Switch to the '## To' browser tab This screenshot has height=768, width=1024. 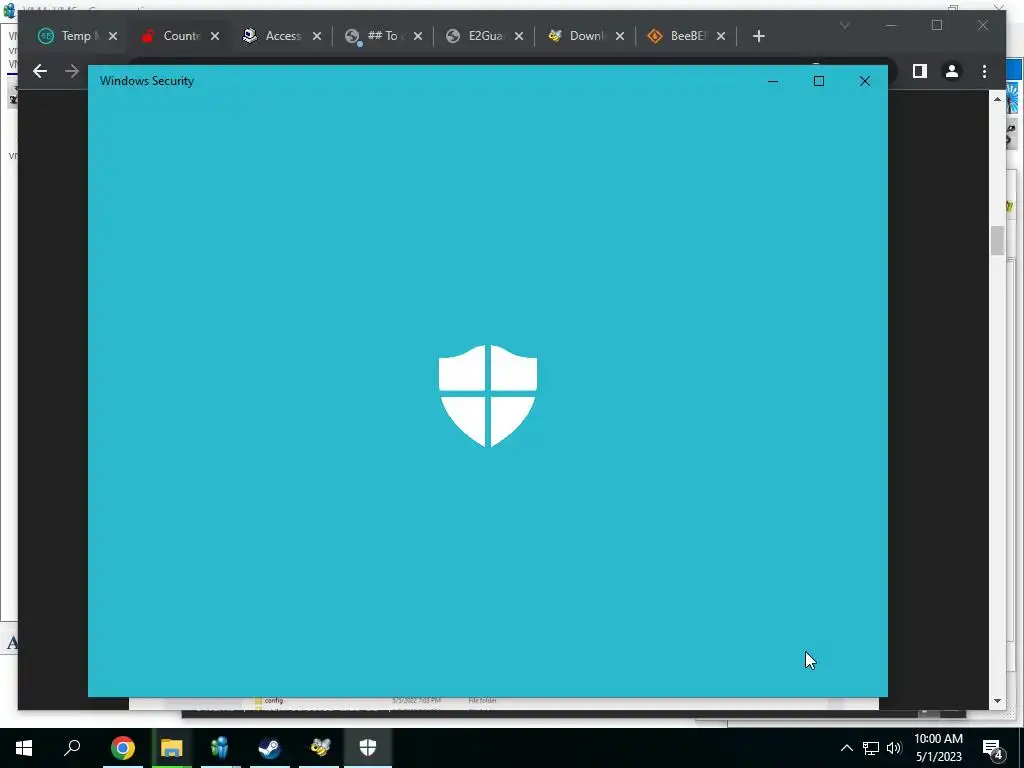pyautogui.click(x=383, y=36)
